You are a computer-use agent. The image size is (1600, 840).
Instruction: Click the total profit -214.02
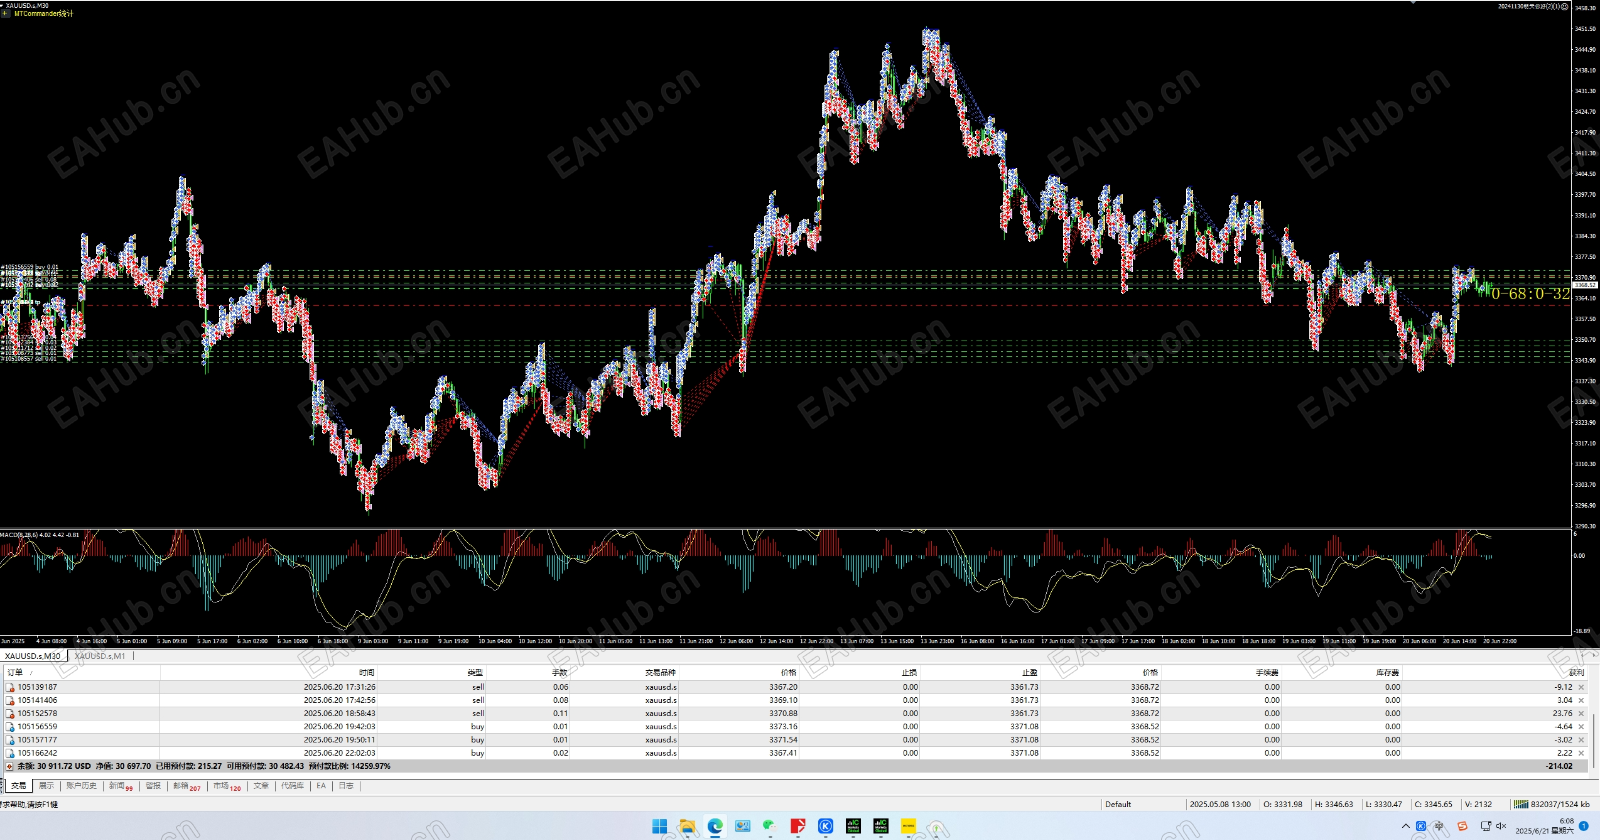coord(1559,766)
